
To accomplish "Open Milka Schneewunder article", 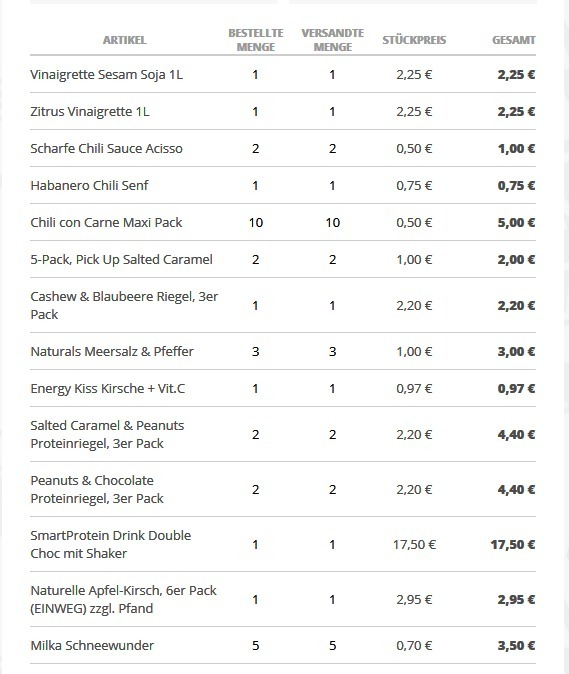I will pos(92,645).
